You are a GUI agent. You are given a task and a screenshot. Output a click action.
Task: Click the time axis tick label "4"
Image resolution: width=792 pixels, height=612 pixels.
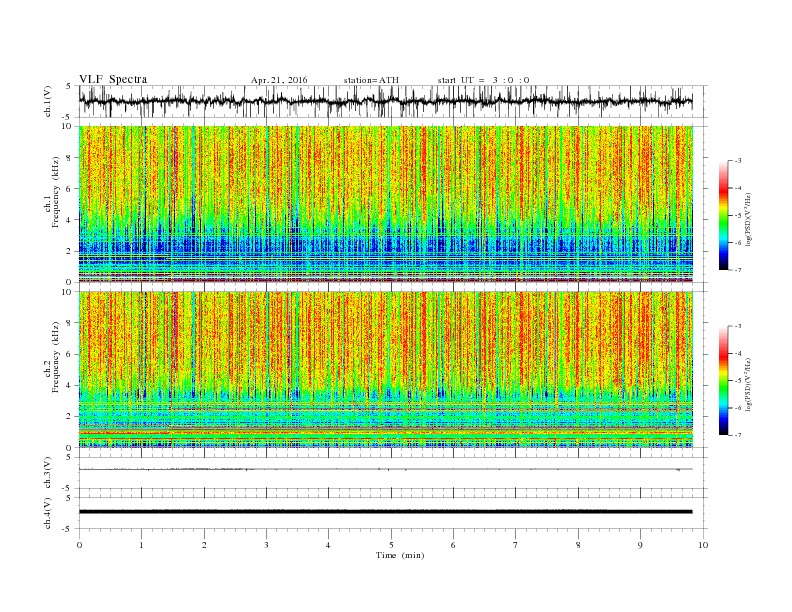tap(328, 545)
